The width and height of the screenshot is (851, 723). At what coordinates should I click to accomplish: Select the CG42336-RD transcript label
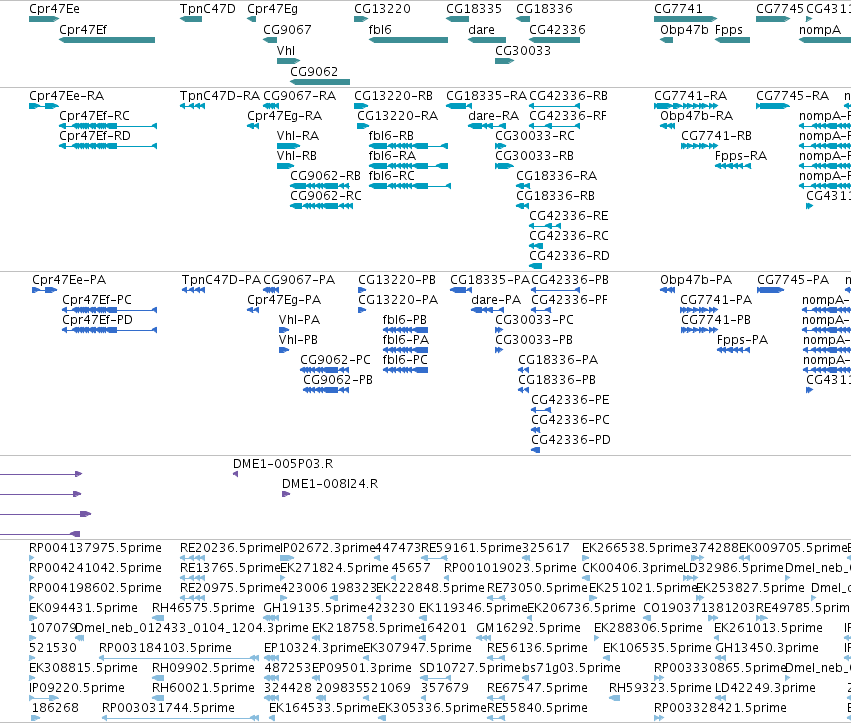click(x=569, y=256)
